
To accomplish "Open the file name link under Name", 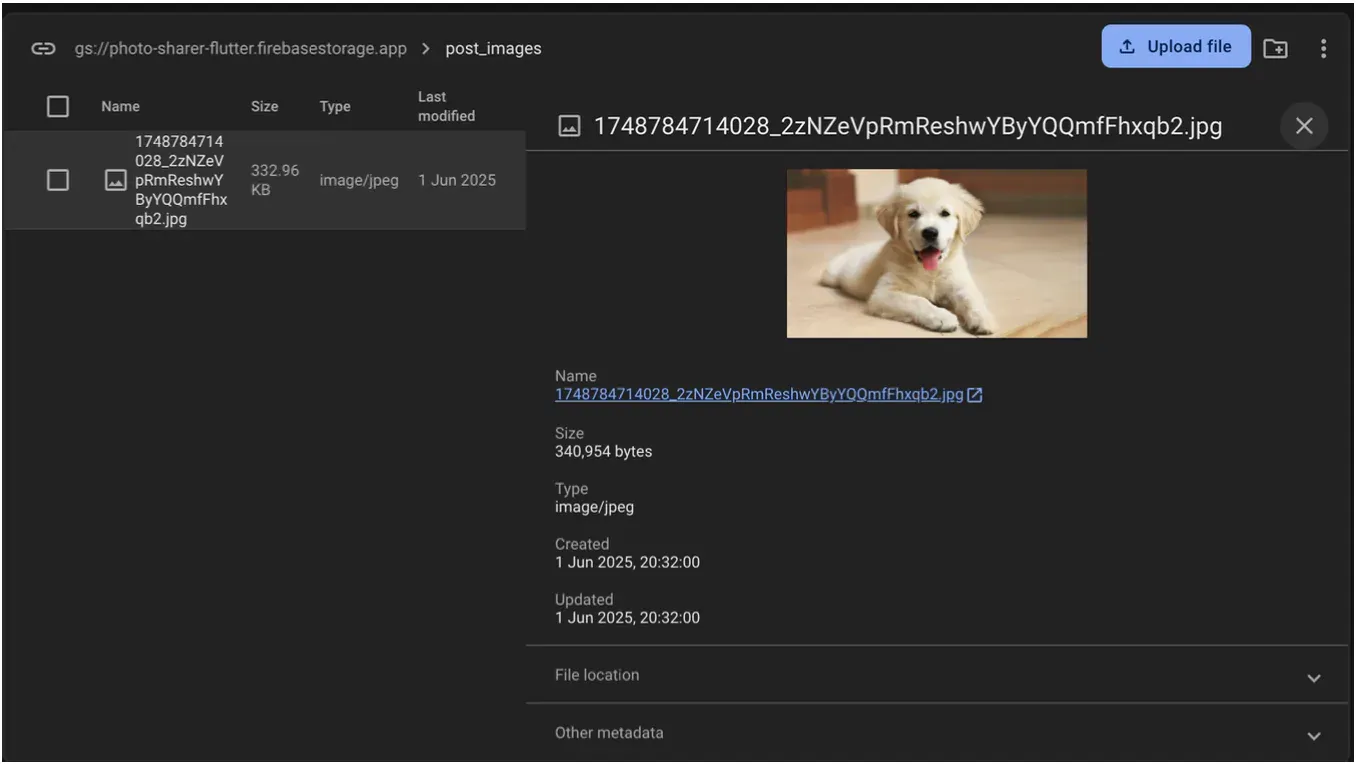I will (759, 394).
